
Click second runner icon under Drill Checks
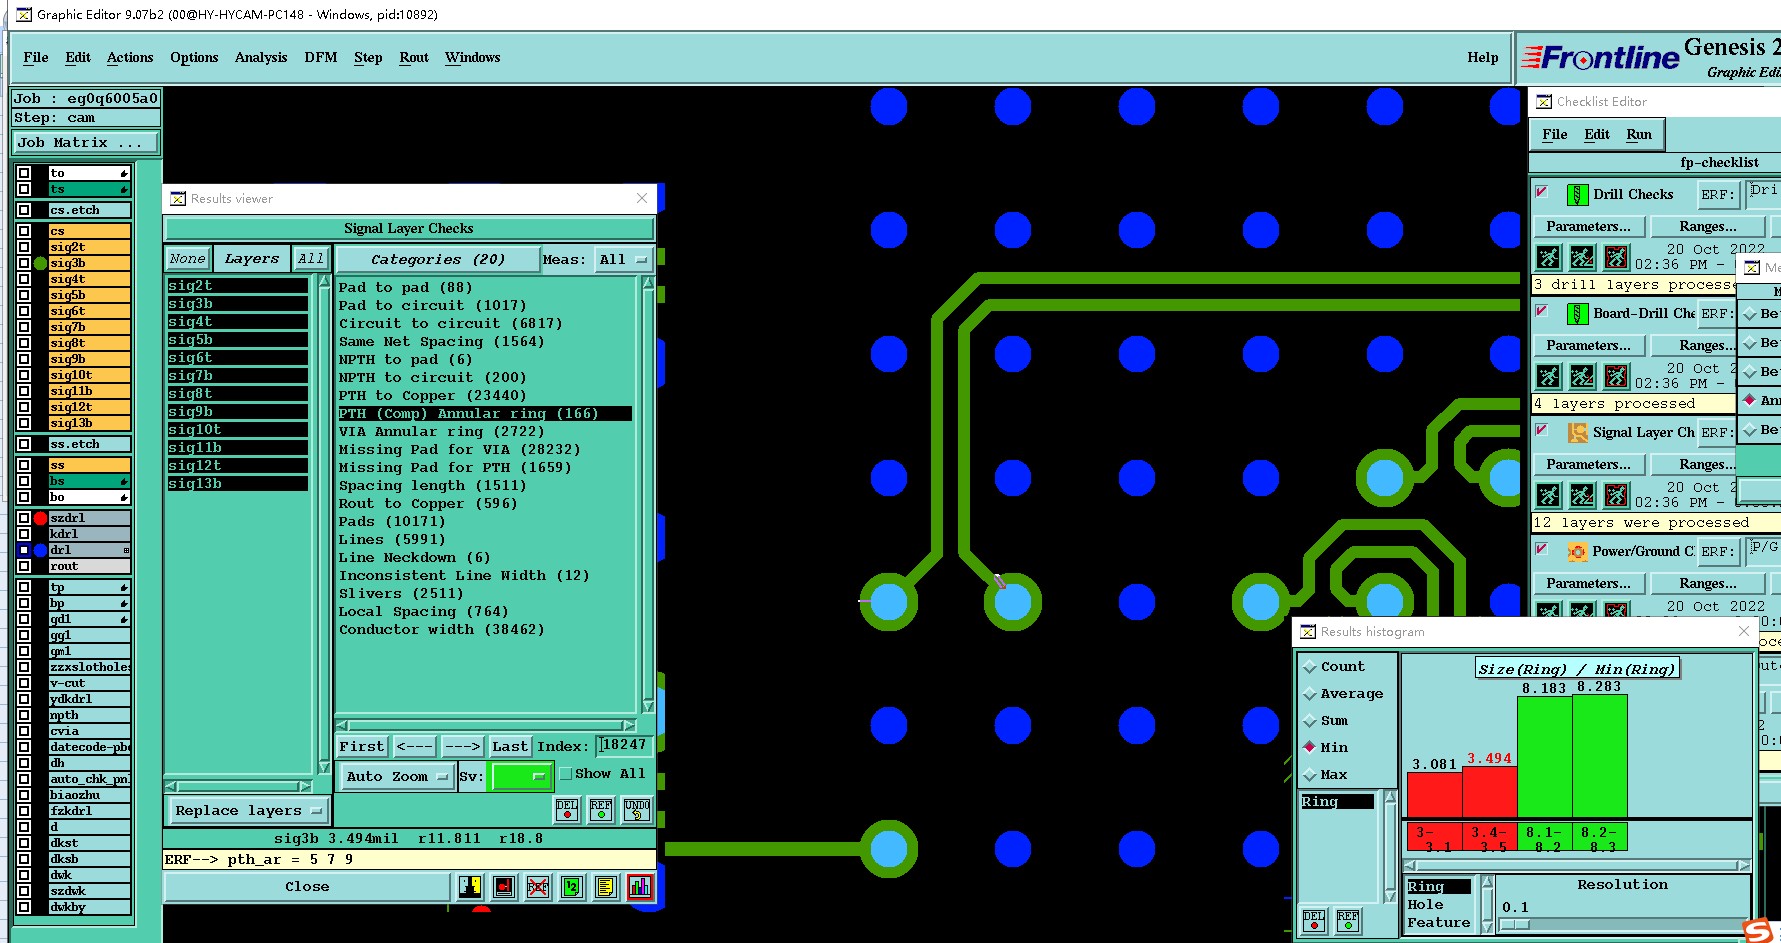[x=1582, y=258]
